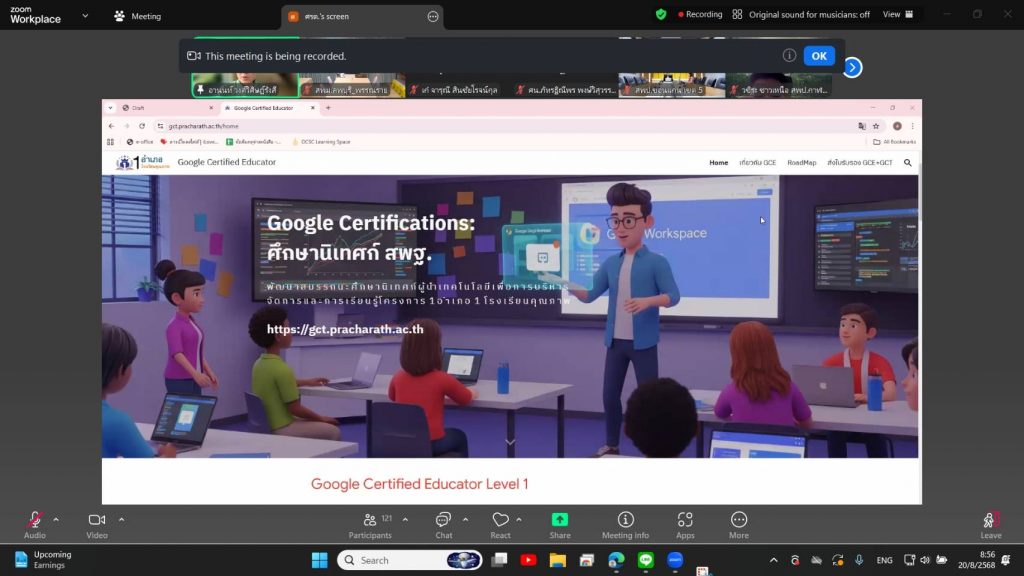The width and height of the screenshot is (1024, 576).
Task: Open the browser three-dot menu
Action: click(x=912, y=126)
